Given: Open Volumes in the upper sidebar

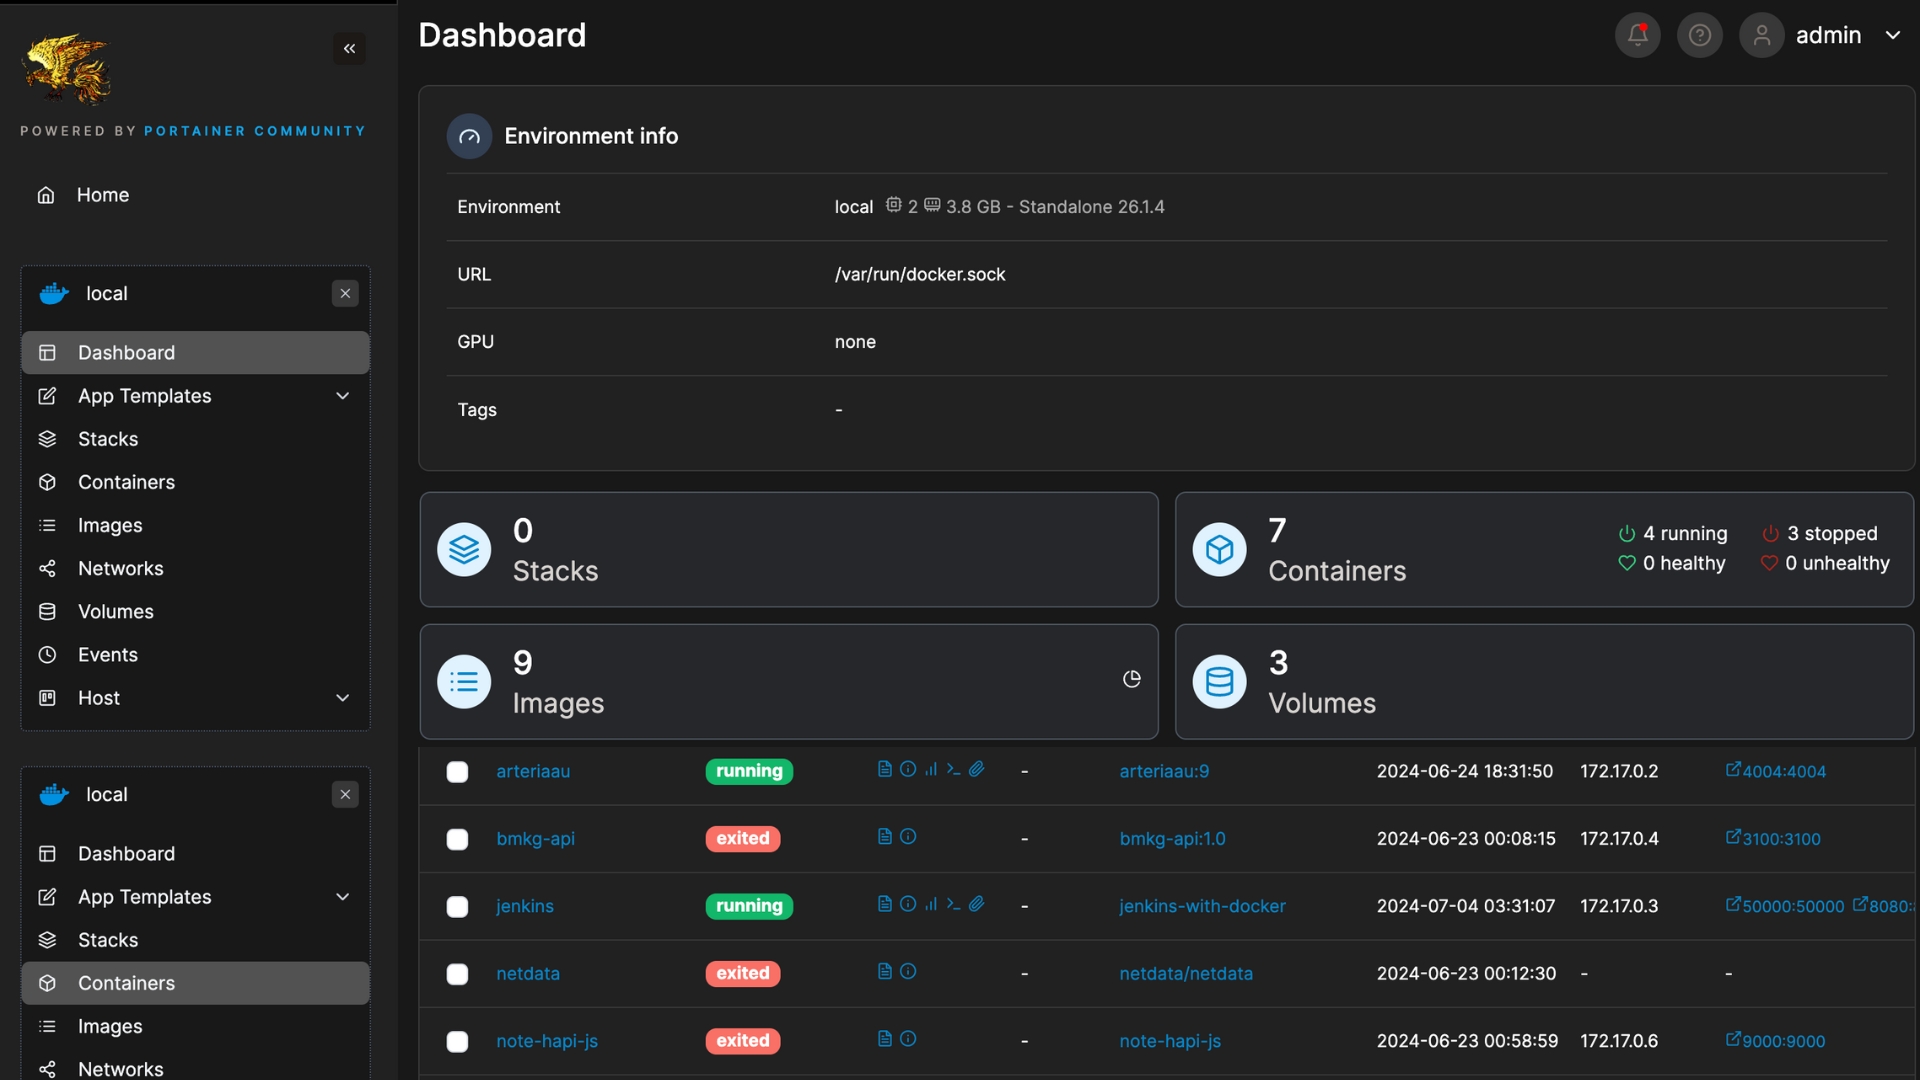Looking at the screenshot, I should coord(116,612).
